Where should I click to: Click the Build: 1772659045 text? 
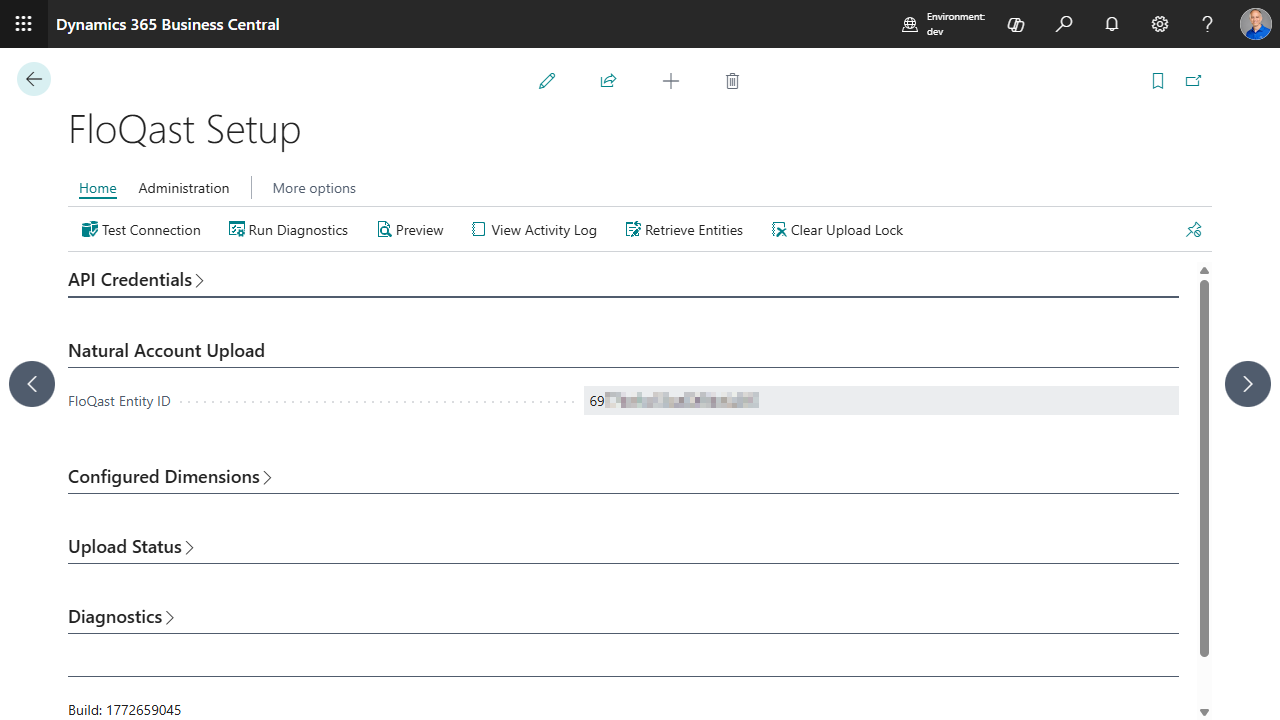tap(125, 710)
